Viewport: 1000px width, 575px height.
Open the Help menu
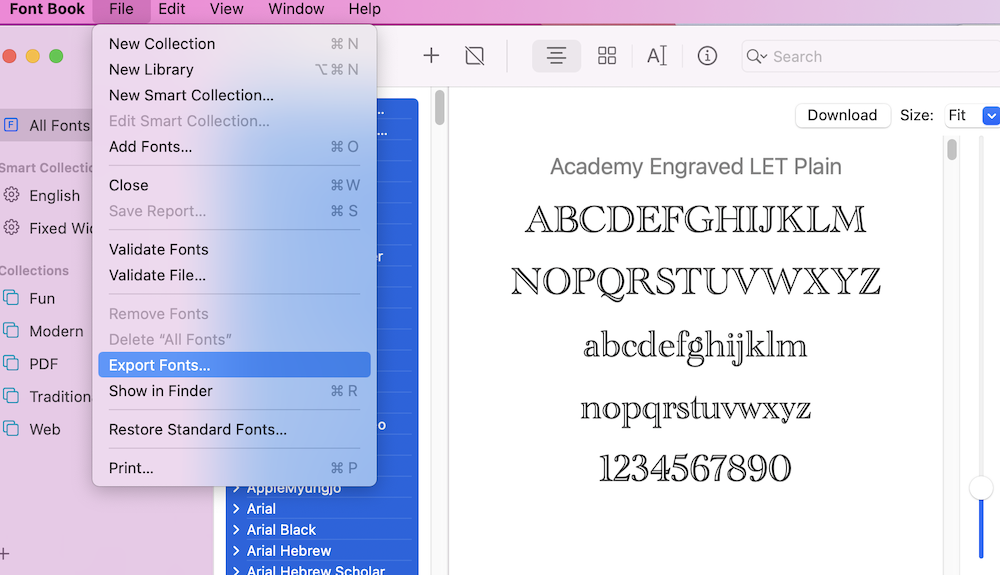[x=364, y=9]
